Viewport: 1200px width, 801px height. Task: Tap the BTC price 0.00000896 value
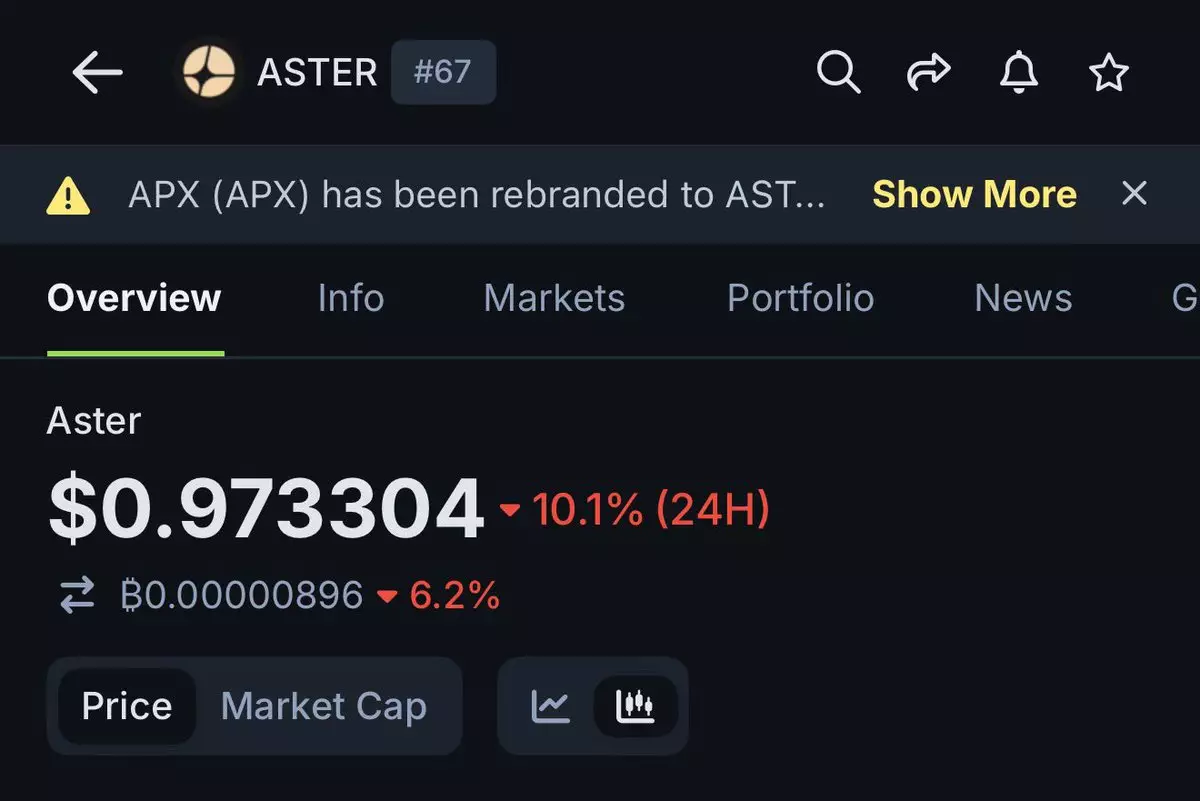point(242,596)
